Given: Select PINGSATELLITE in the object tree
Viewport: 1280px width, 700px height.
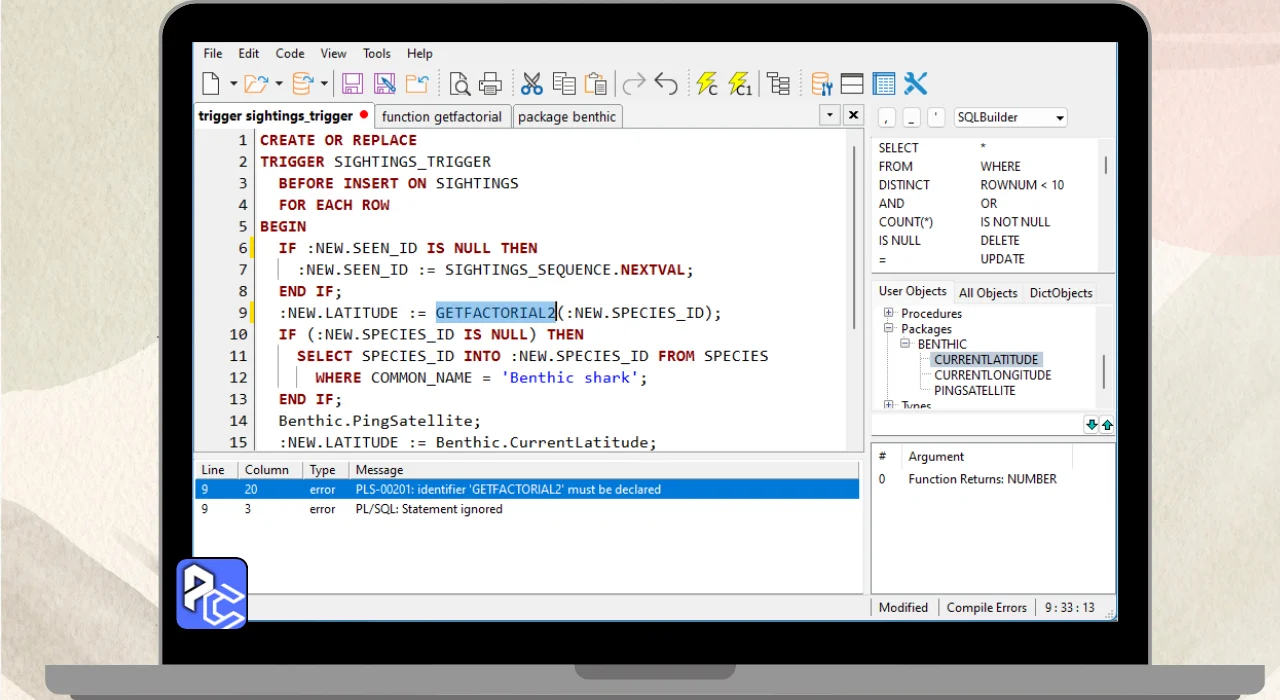Looking at the screenshot, I should [x=974, y=391].
